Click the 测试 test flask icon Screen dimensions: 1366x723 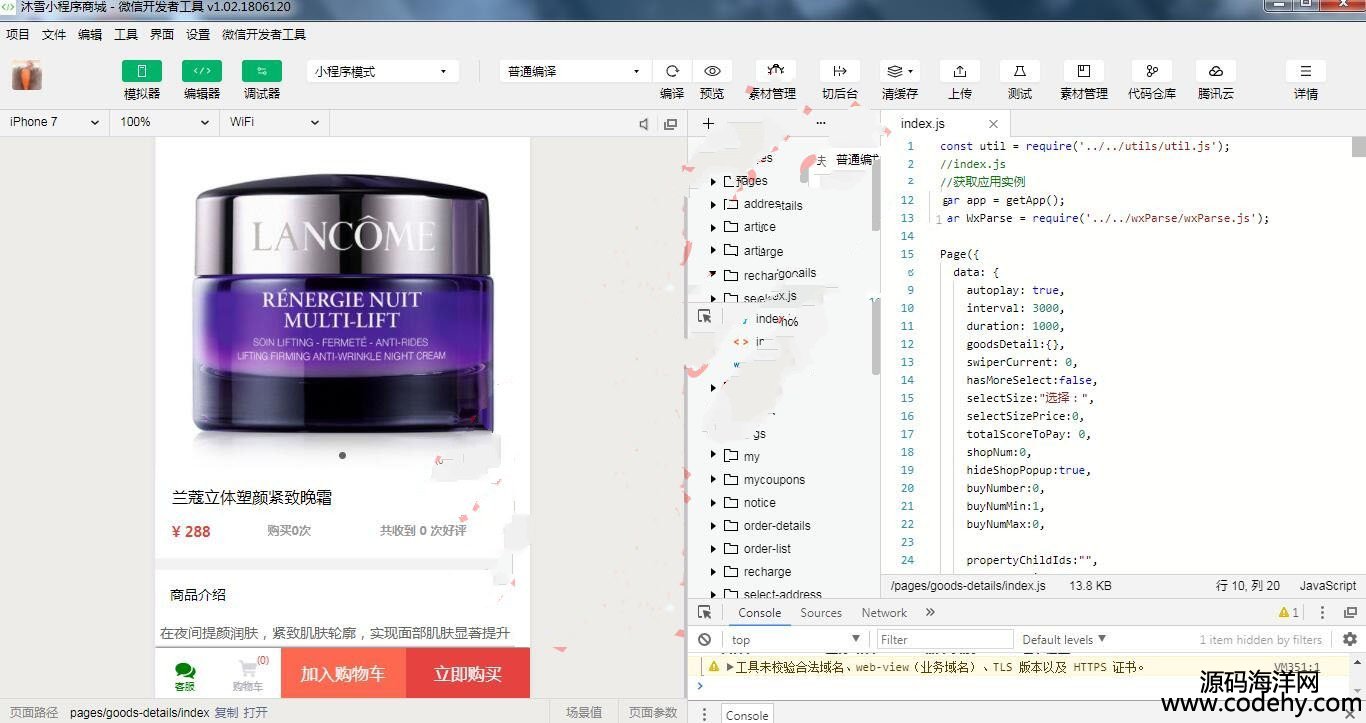[x=1020, y=71]
